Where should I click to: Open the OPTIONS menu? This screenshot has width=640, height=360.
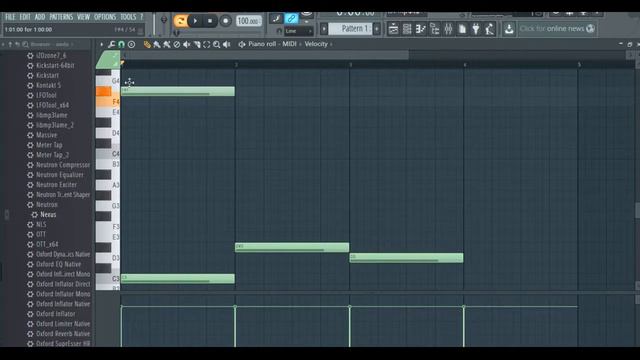tap(105, 17)
